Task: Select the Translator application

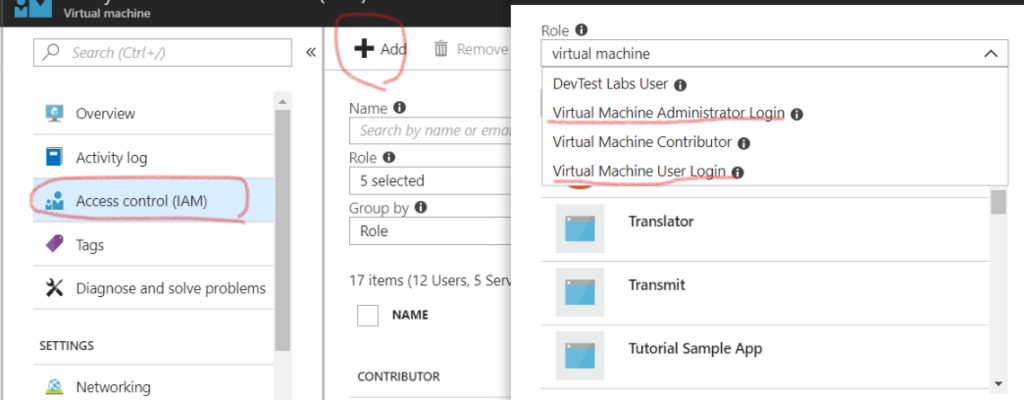Action: pos(765,229)
